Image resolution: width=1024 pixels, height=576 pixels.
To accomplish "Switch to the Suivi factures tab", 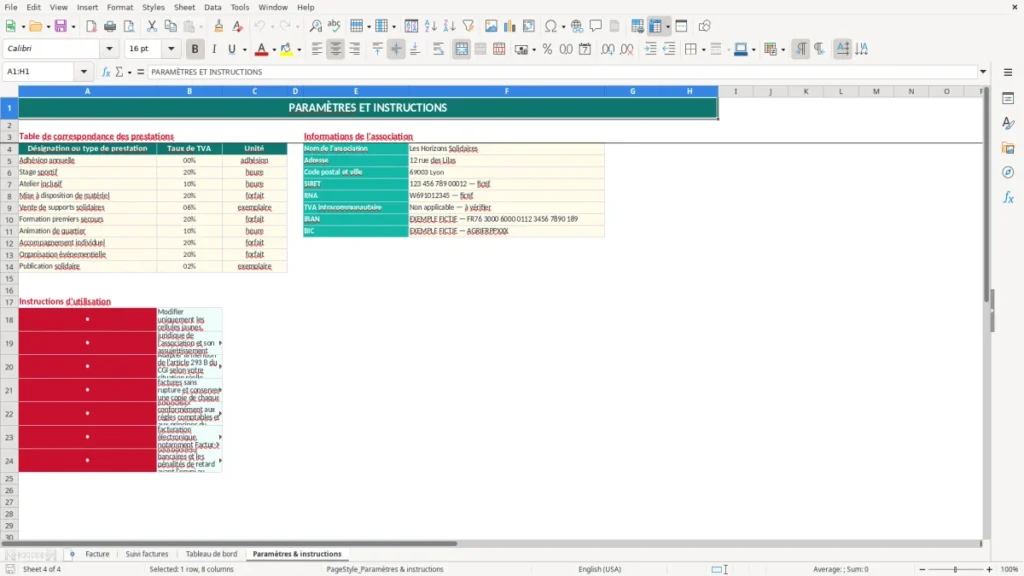I will point(147,554).
